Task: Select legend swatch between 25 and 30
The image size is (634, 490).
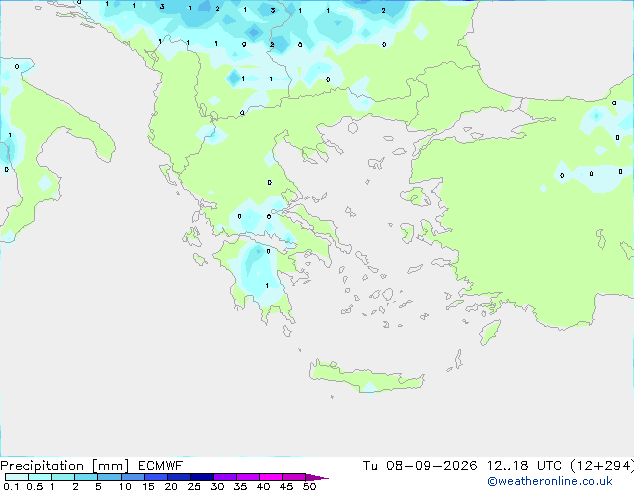Action: pos(201,477)
